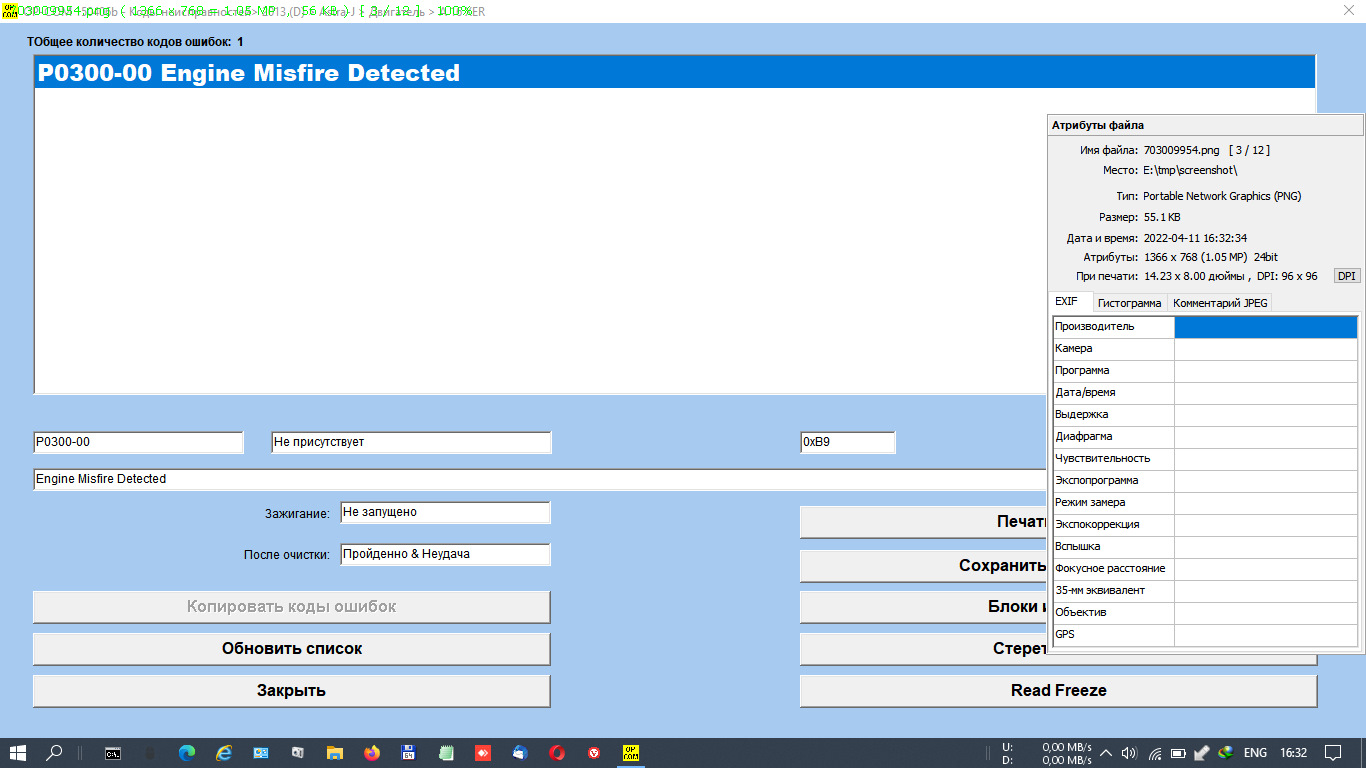1366x768 pixels.
Task: Click the Read Freeze button
Action: point(1059,691)
